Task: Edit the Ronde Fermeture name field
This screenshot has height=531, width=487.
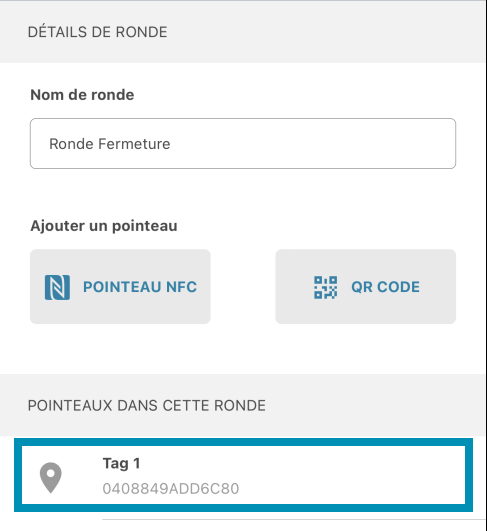Action: [243, 144]
